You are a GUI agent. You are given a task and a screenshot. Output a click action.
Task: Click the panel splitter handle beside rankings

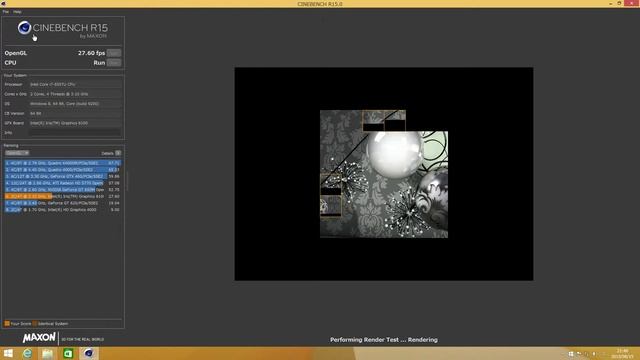127,182
